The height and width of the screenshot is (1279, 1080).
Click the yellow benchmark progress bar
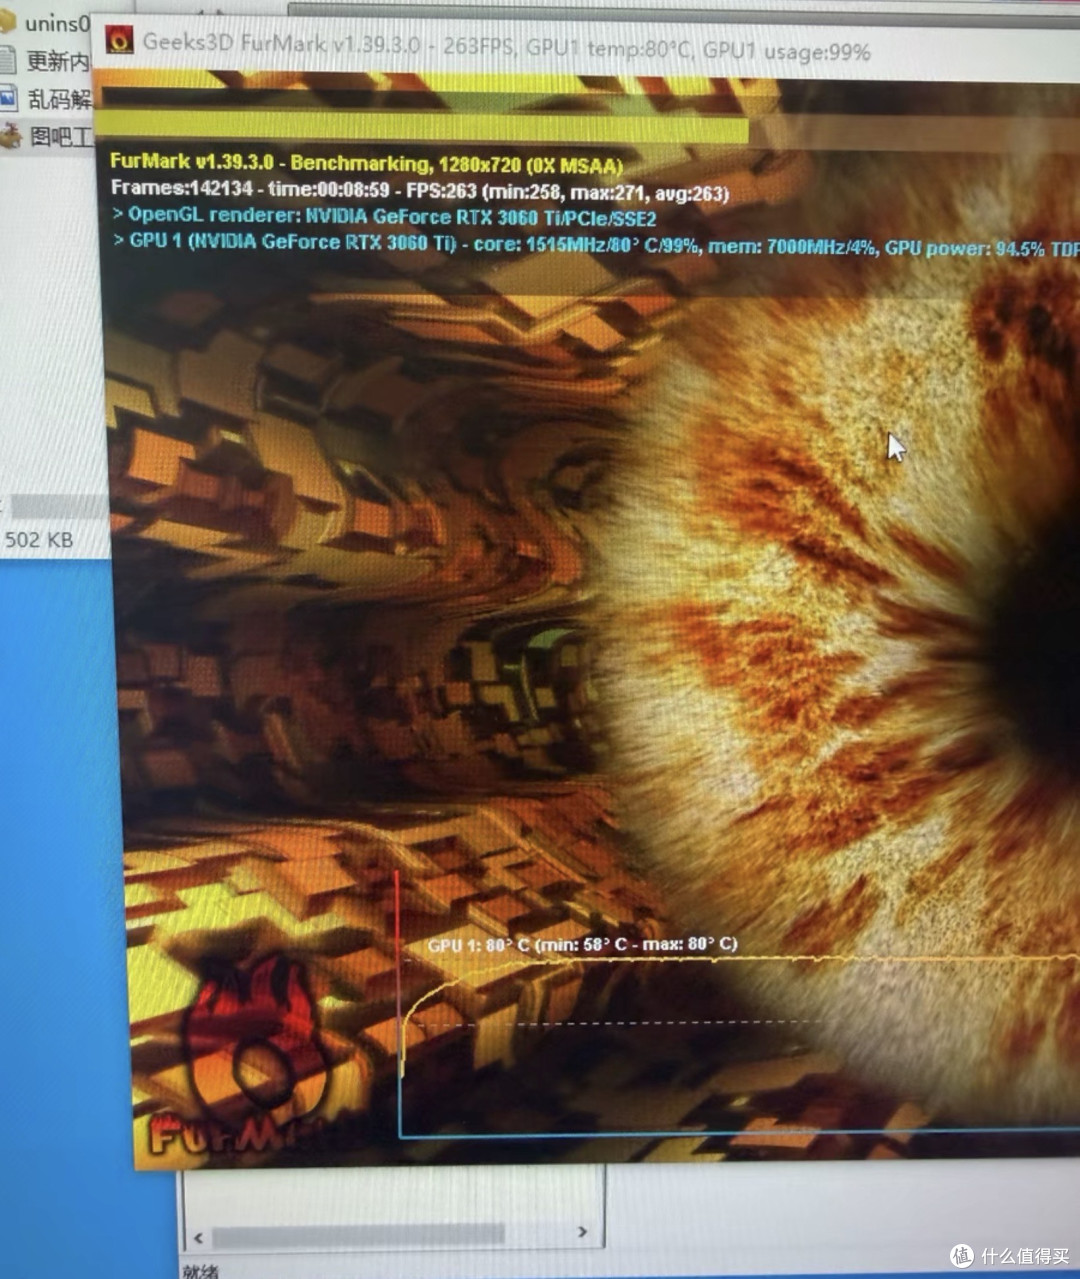point(422,127)
